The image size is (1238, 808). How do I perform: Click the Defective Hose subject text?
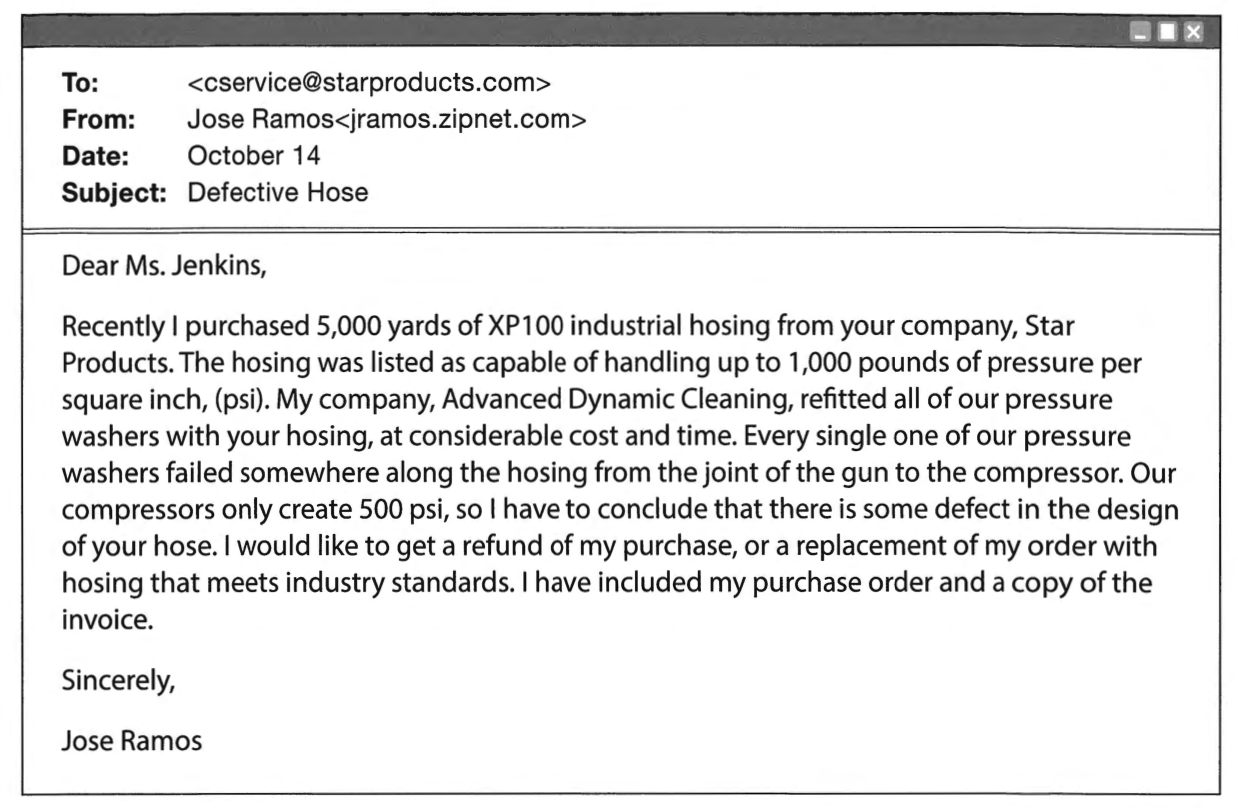tap(278, 191)
